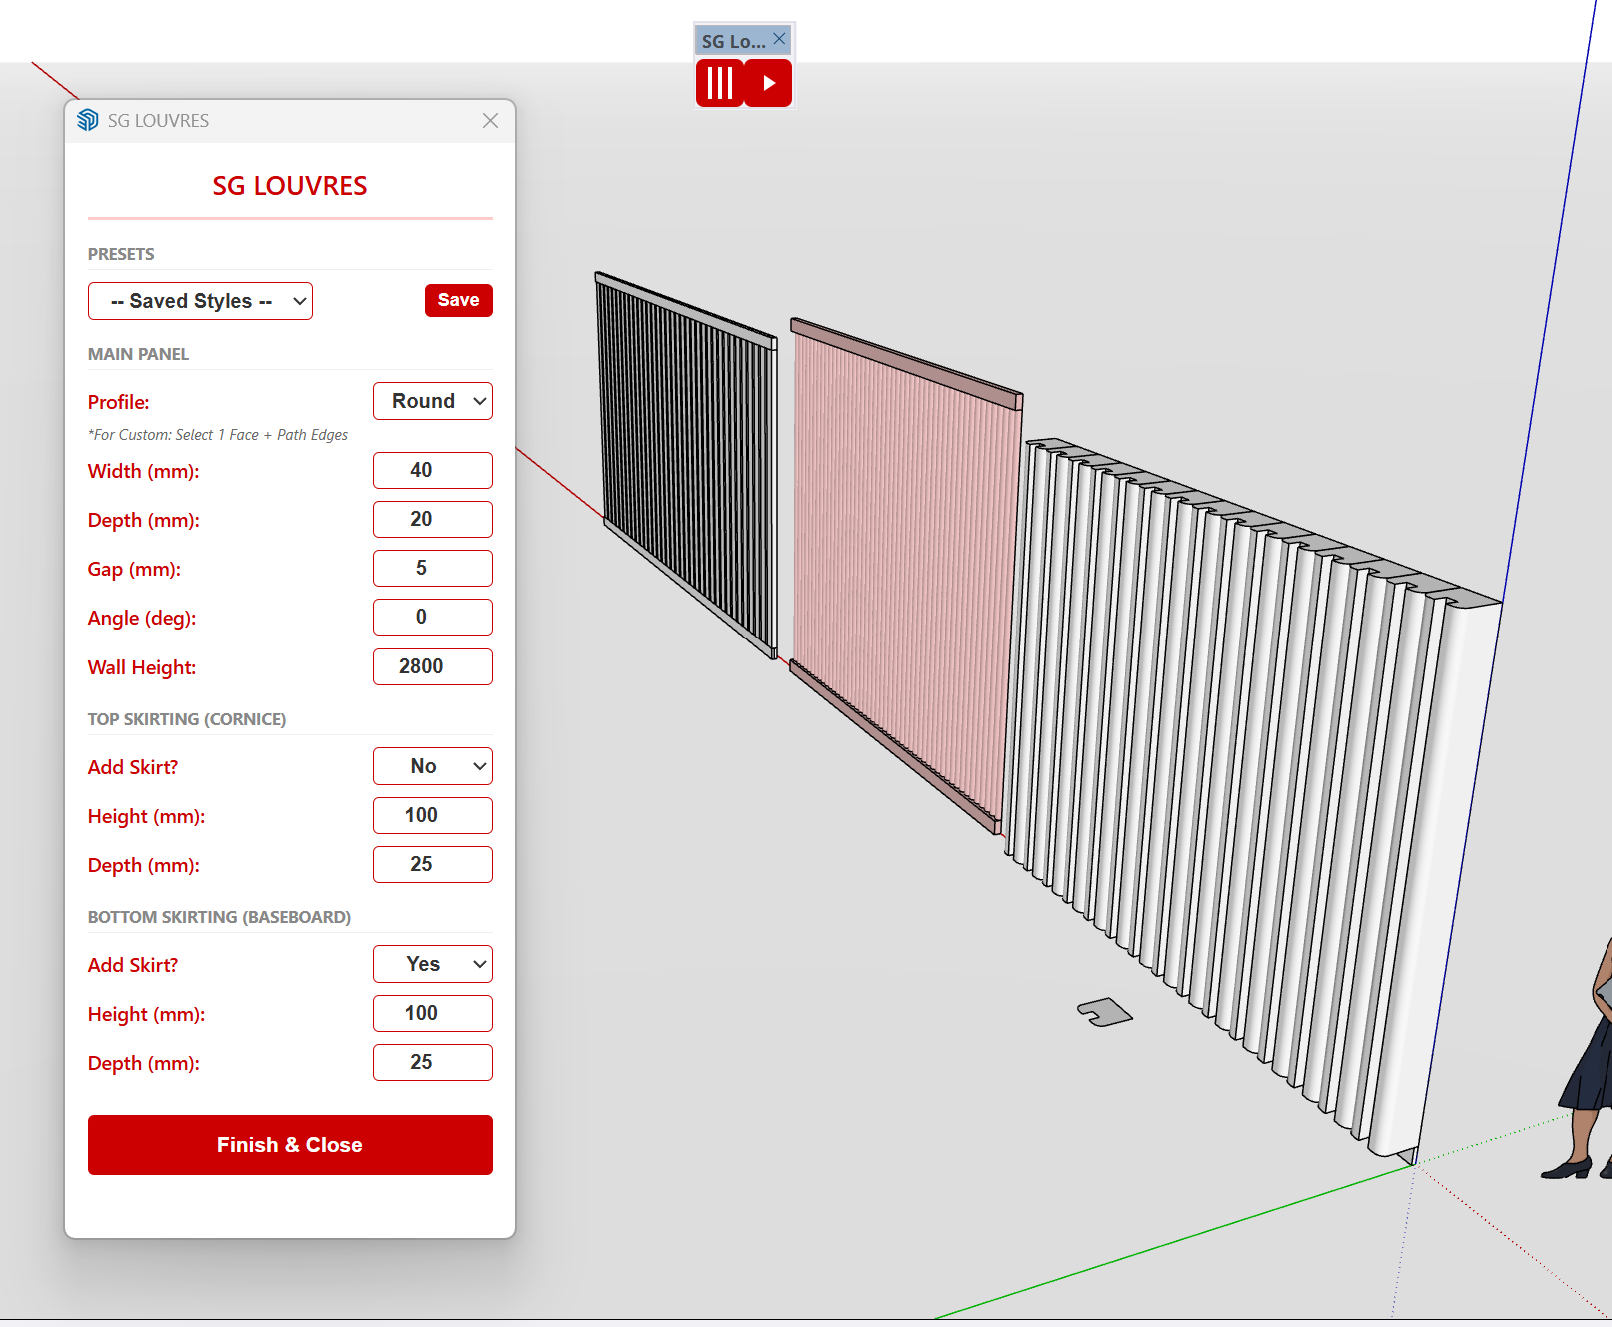Close the SG Lo... floating toolbar

779,39
